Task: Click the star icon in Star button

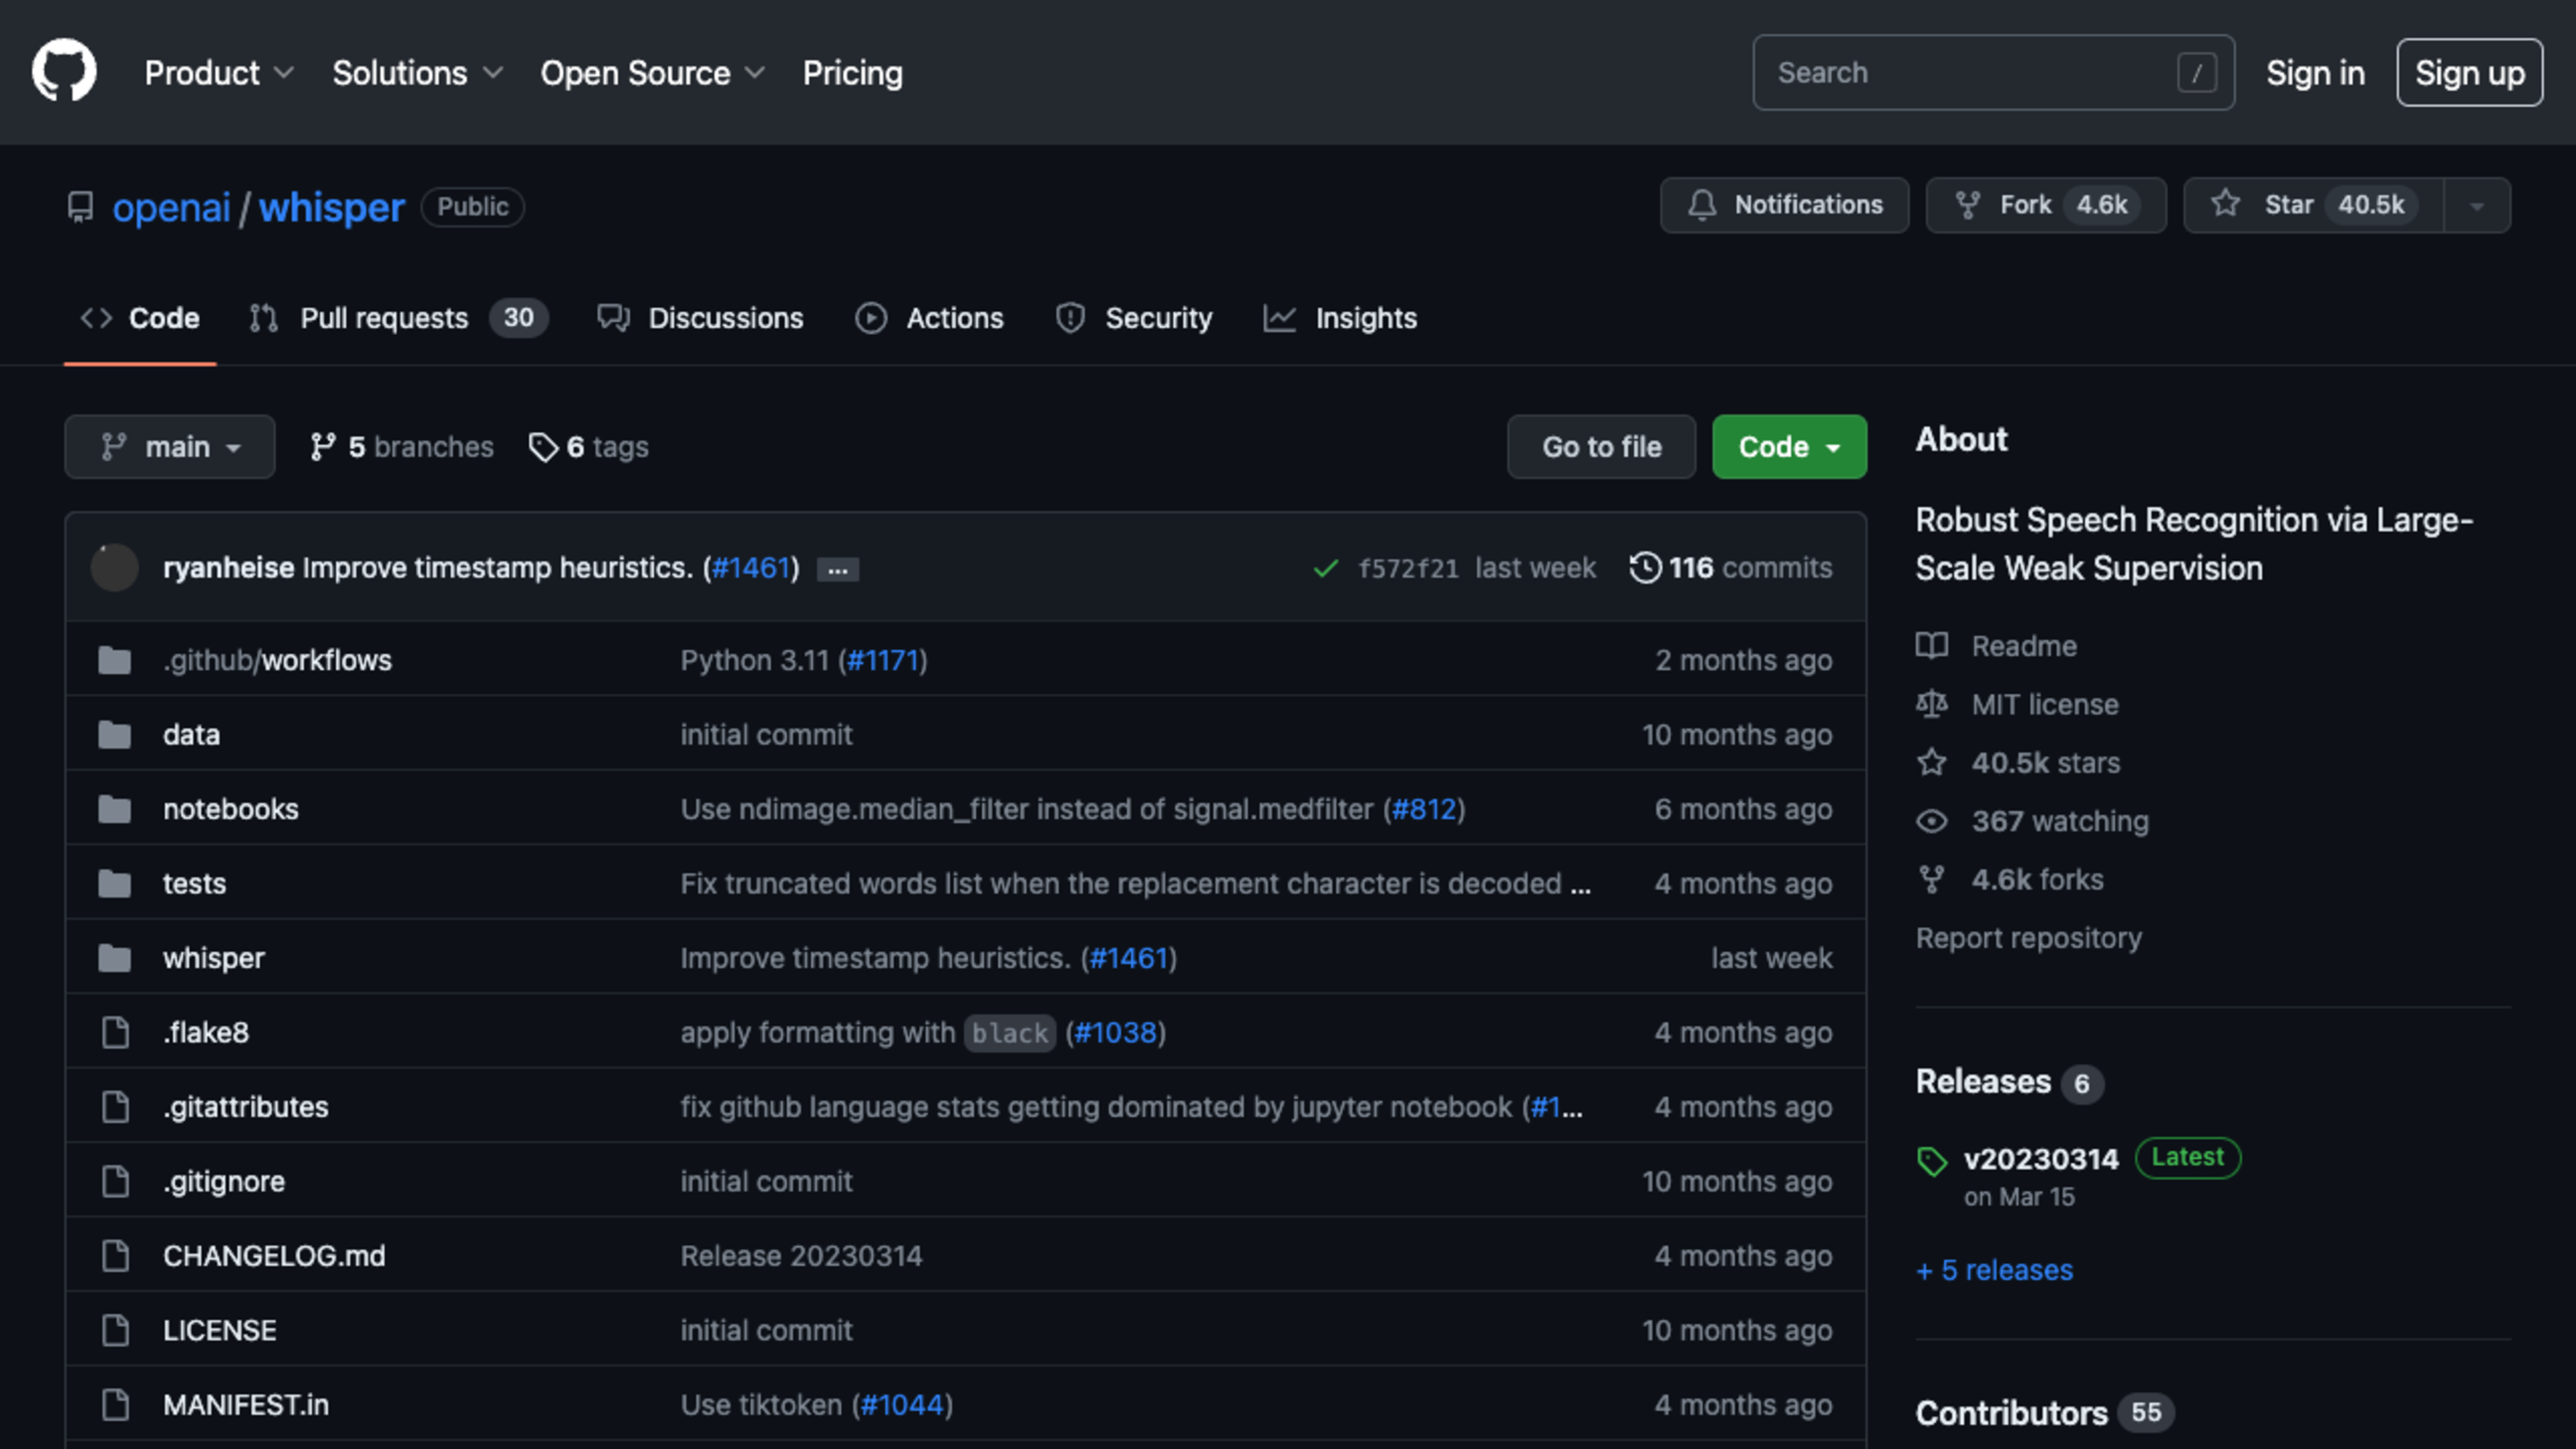Action: [2225, 204]
